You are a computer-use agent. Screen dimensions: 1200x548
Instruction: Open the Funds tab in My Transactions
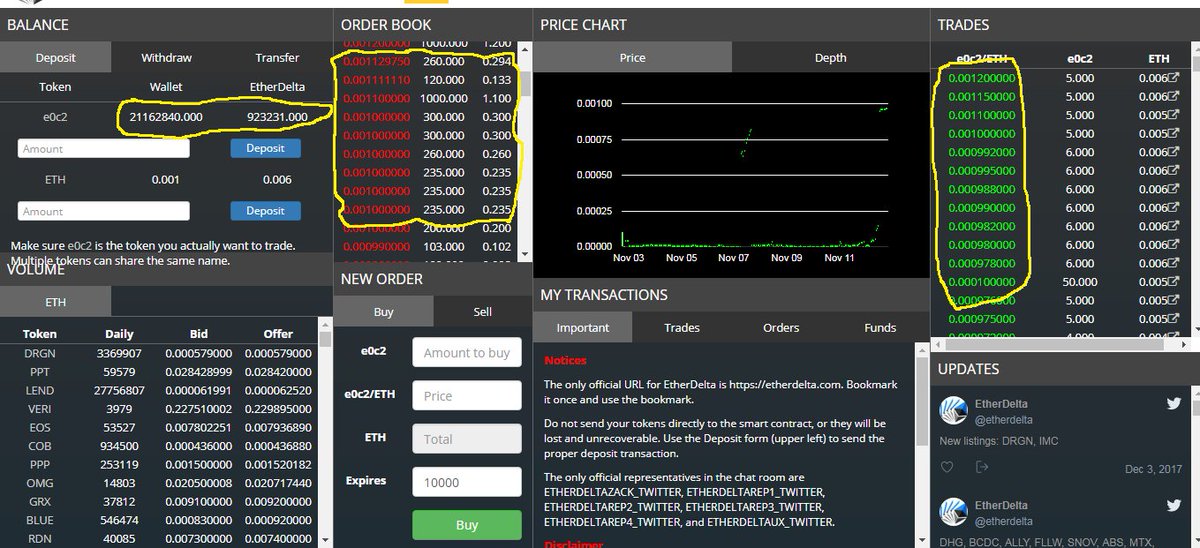tap(880, 327)
